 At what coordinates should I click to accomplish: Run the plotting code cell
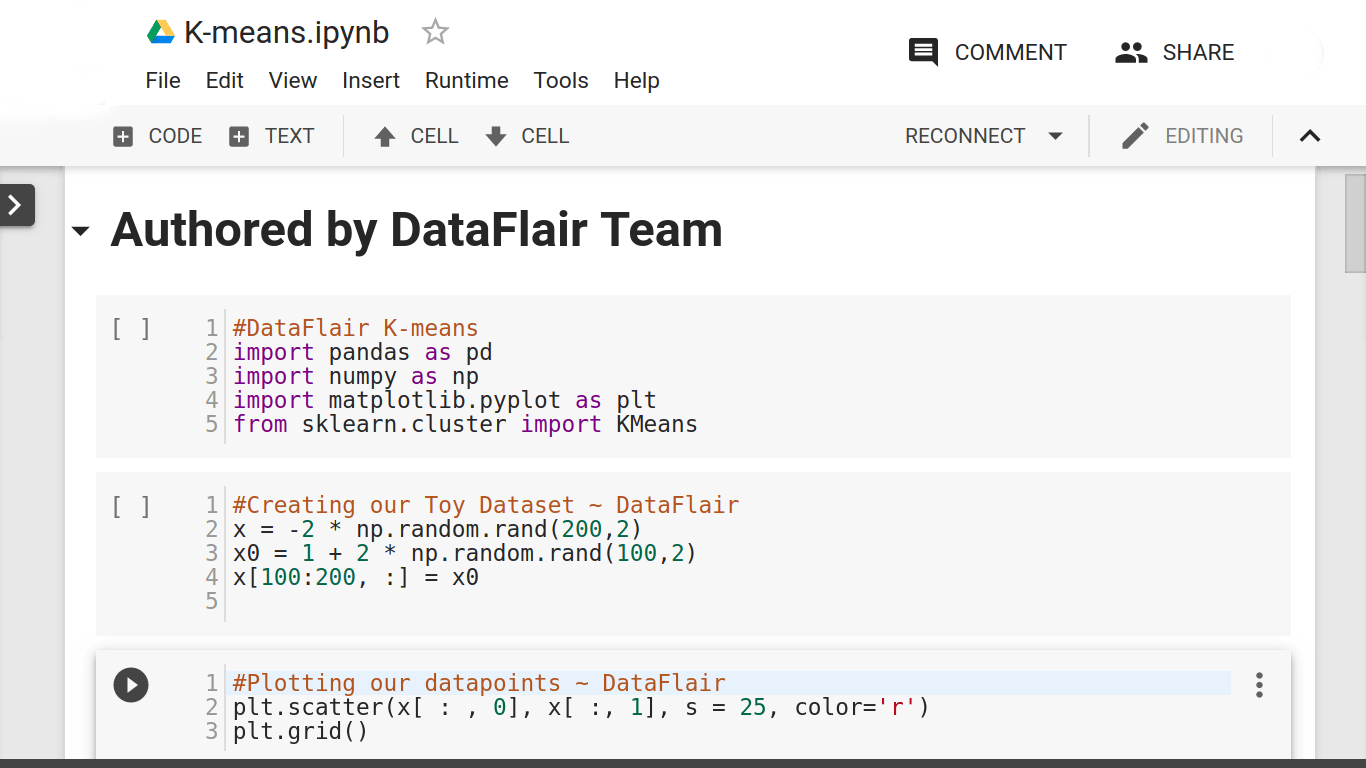click(x=131, y=685)
